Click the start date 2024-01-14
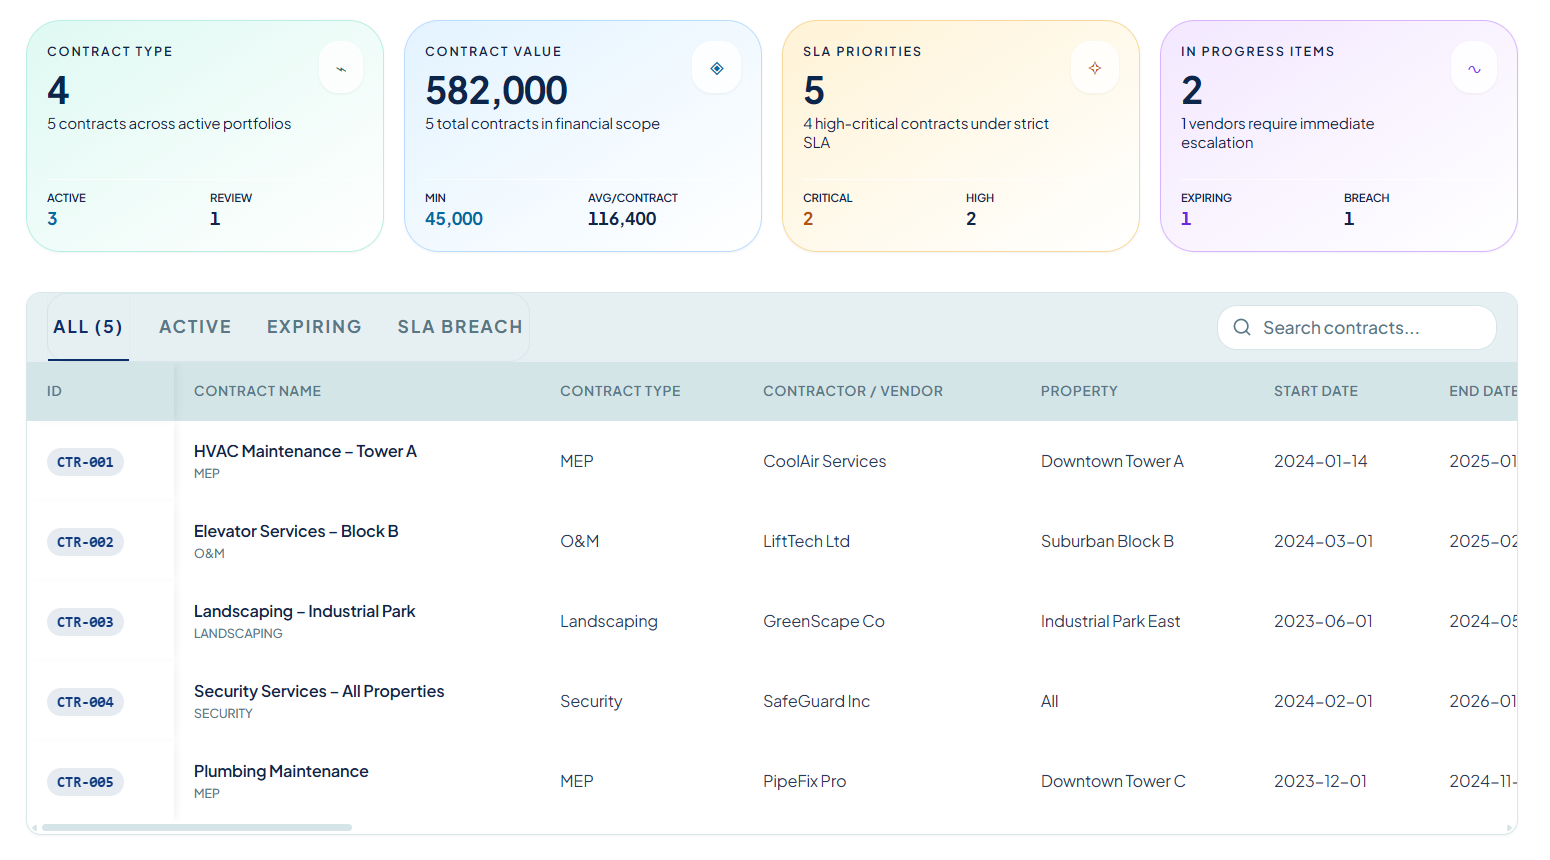Screen dimensions: 1550x860 pyautogui.click(x=1320, y=461)
